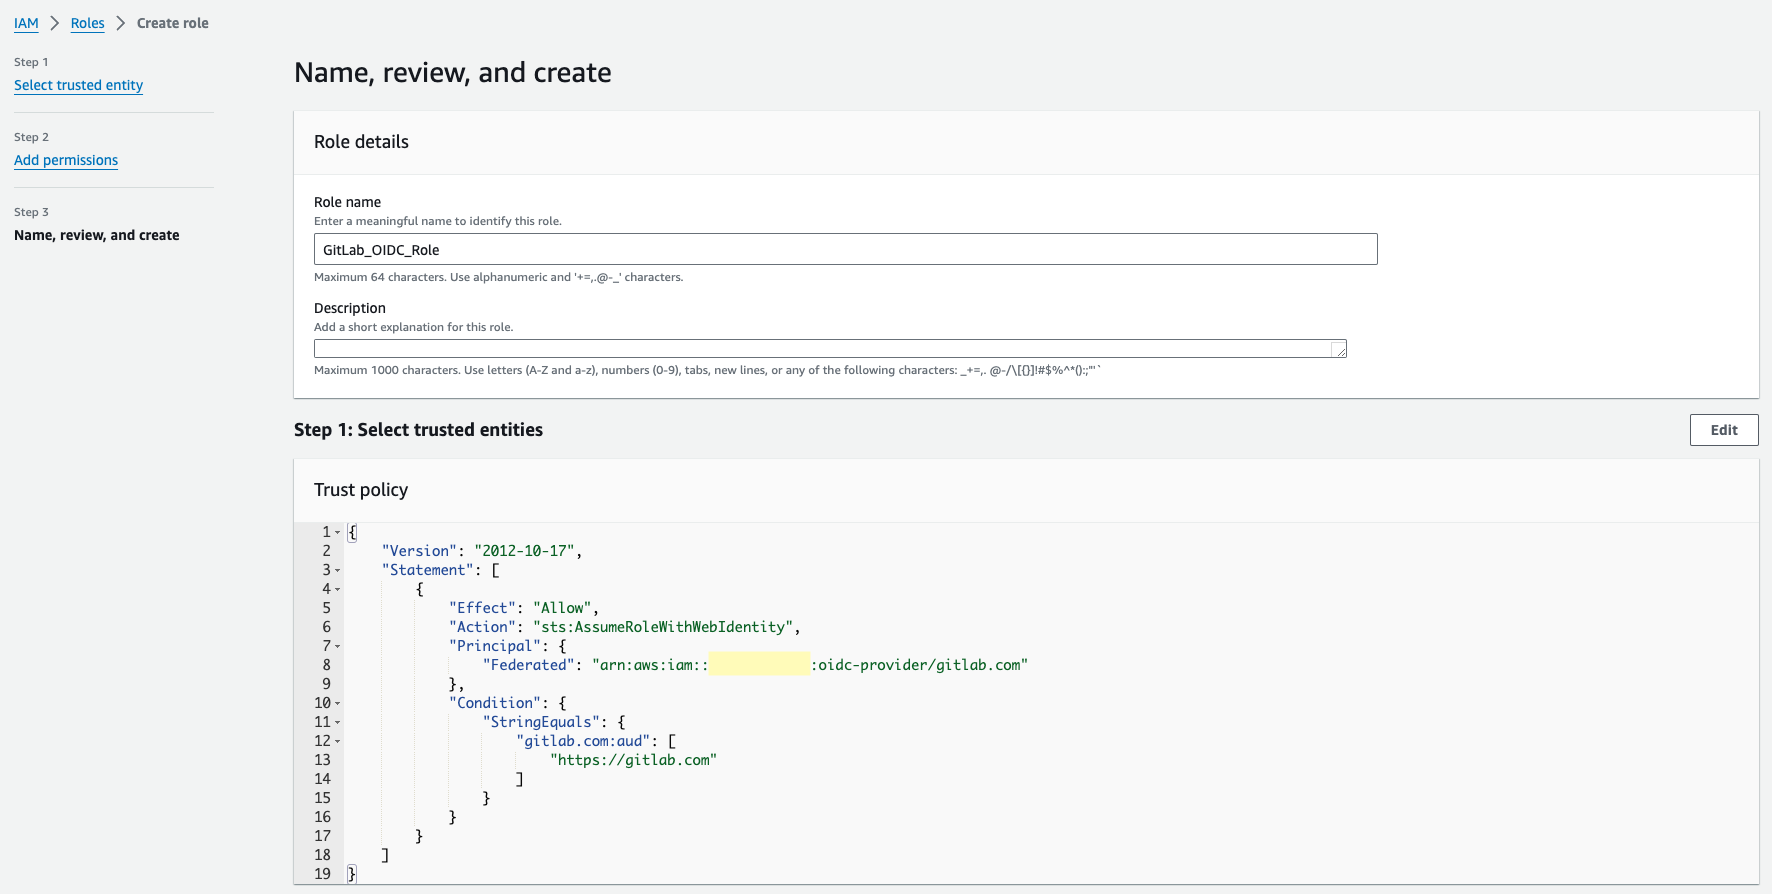Click the "Condition" key text

(x=496, y=703)
